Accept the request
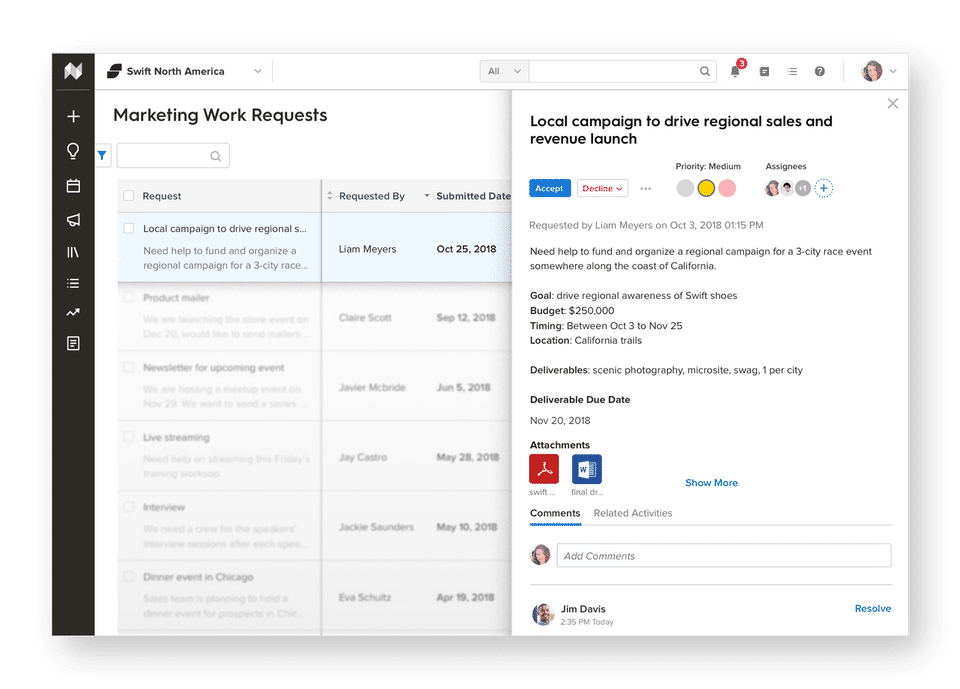Image resolution: width=960 pixels, height=689 pixels. pyautogui.click(x=550, y=188)
